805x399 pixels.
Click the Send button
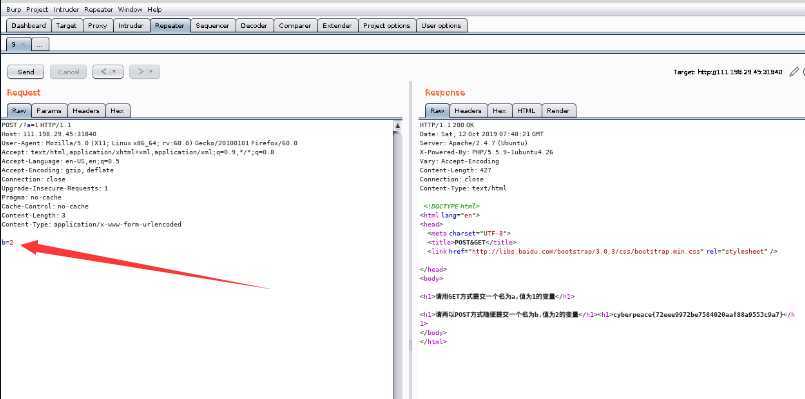pyautogui.click(x=26, y=72)
